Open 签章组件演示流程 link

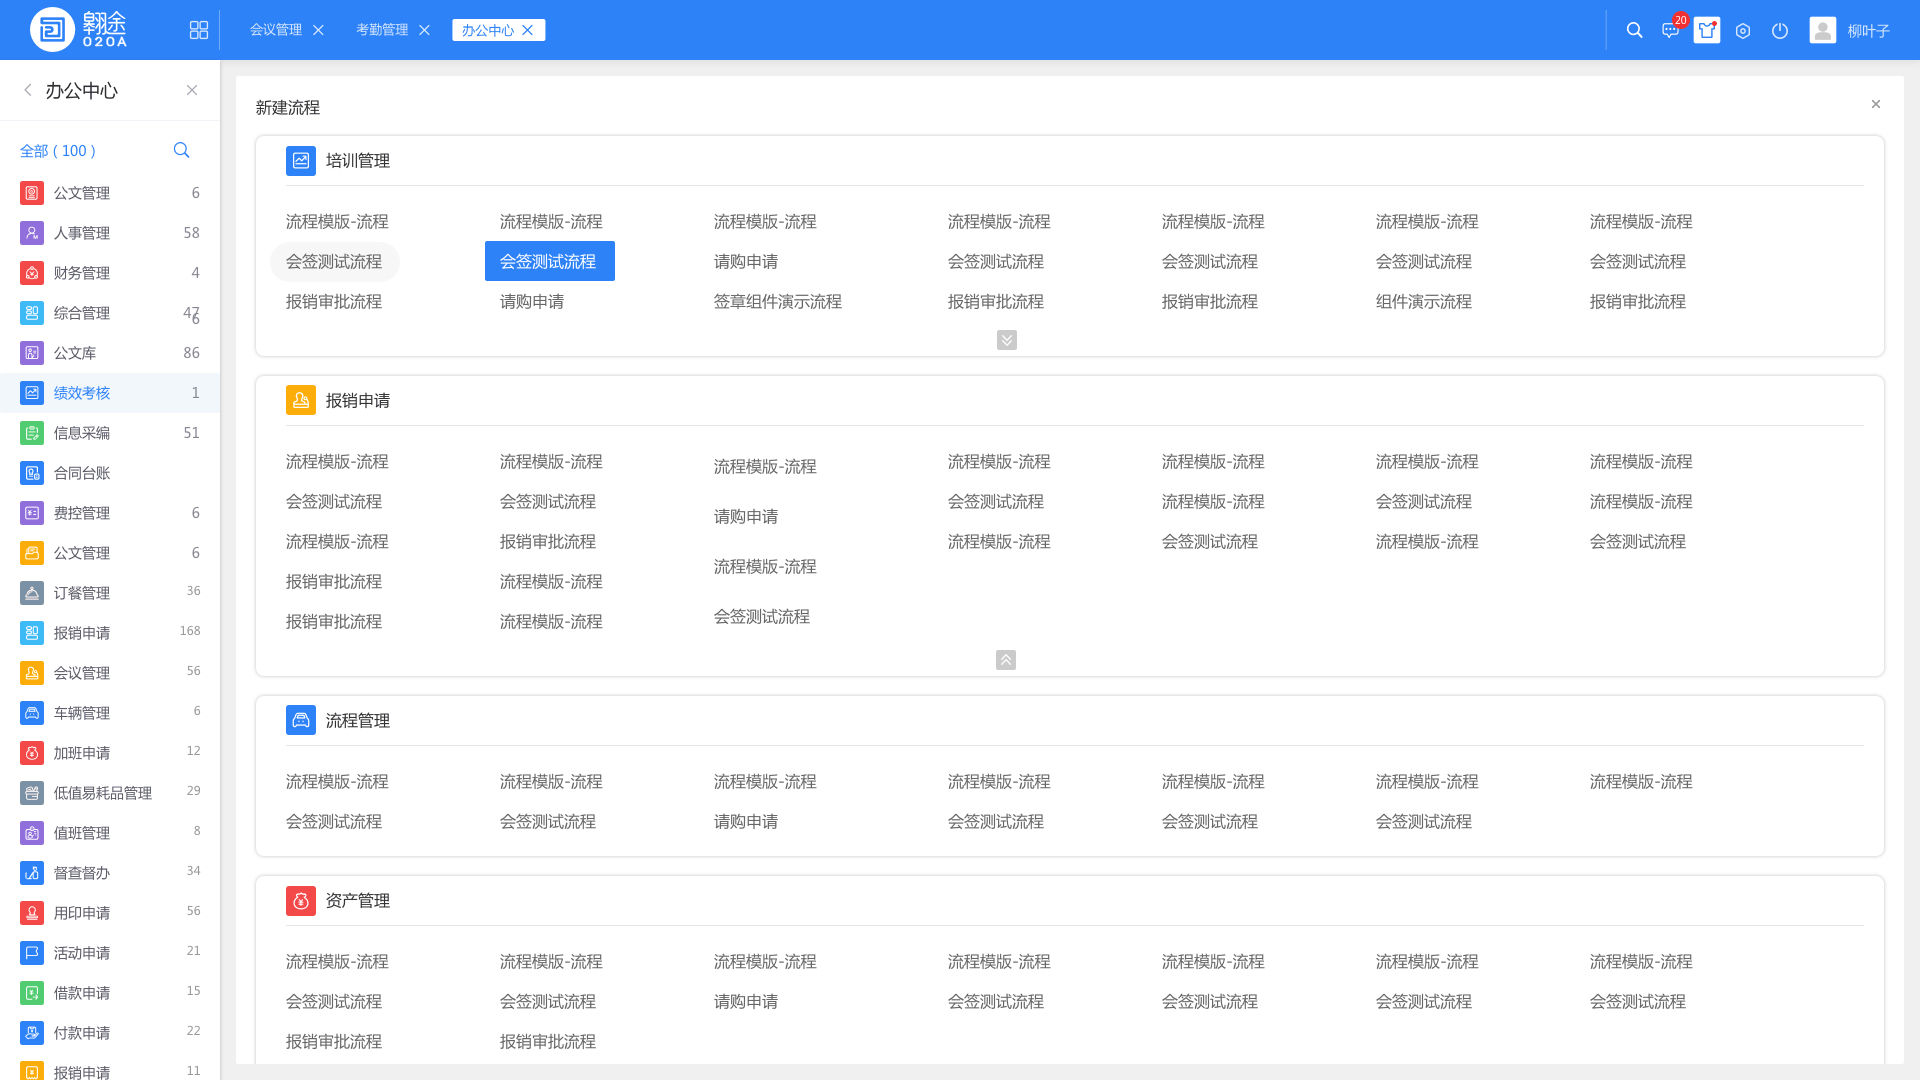pos(777,301)
